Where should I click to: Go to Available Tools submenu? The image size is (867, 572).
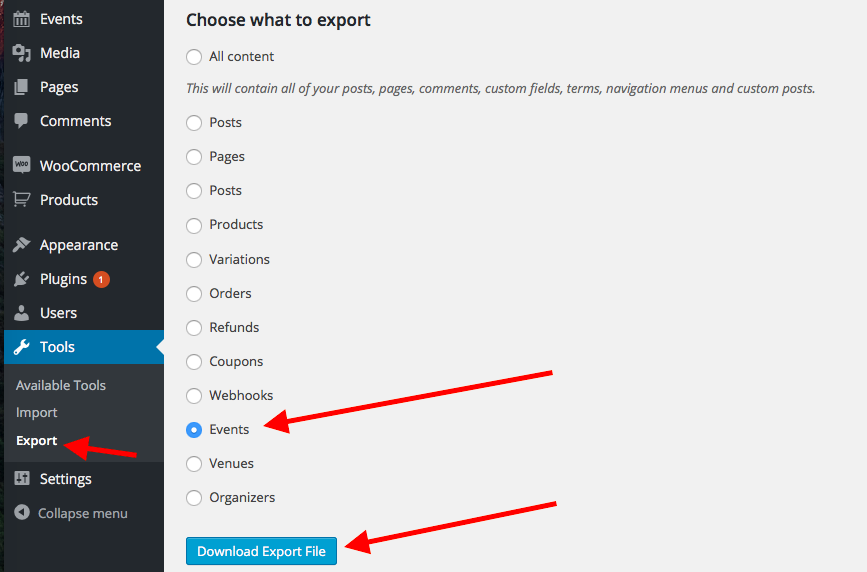(61, 385)
